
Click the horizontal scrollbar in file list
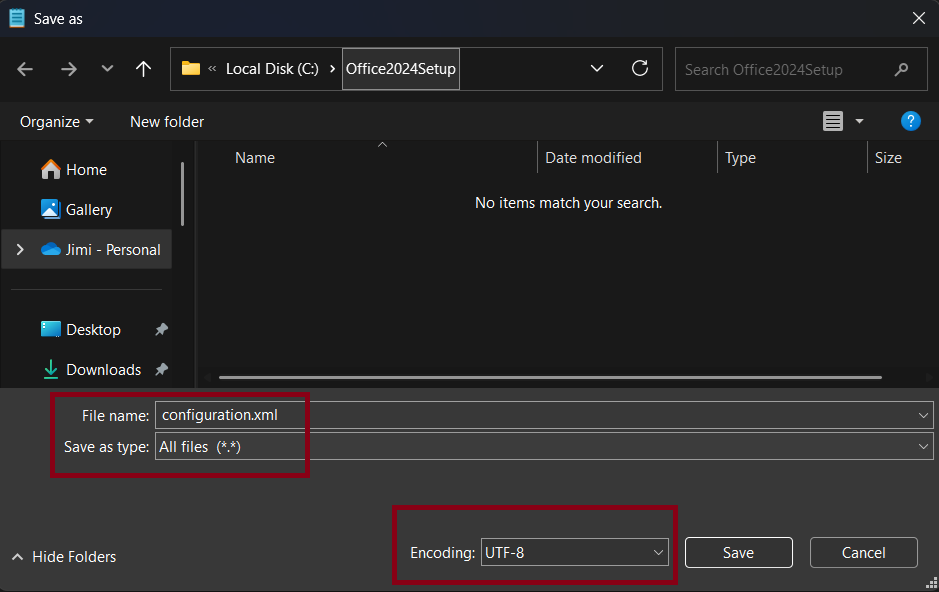(550, 377)
